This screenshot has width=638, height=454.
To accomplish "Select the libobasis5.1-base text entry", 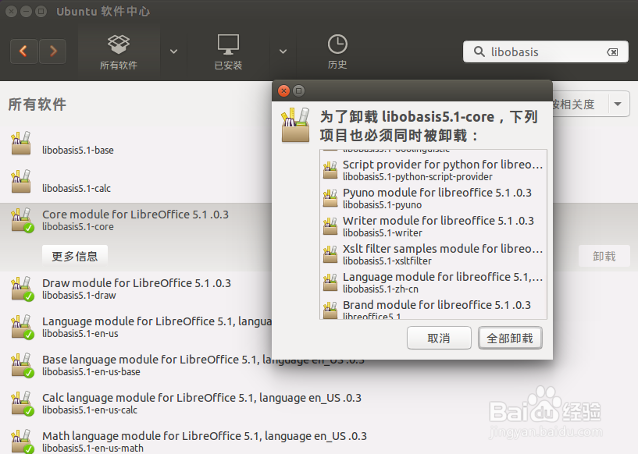I will pyautogui.click(x=78, y=150).
